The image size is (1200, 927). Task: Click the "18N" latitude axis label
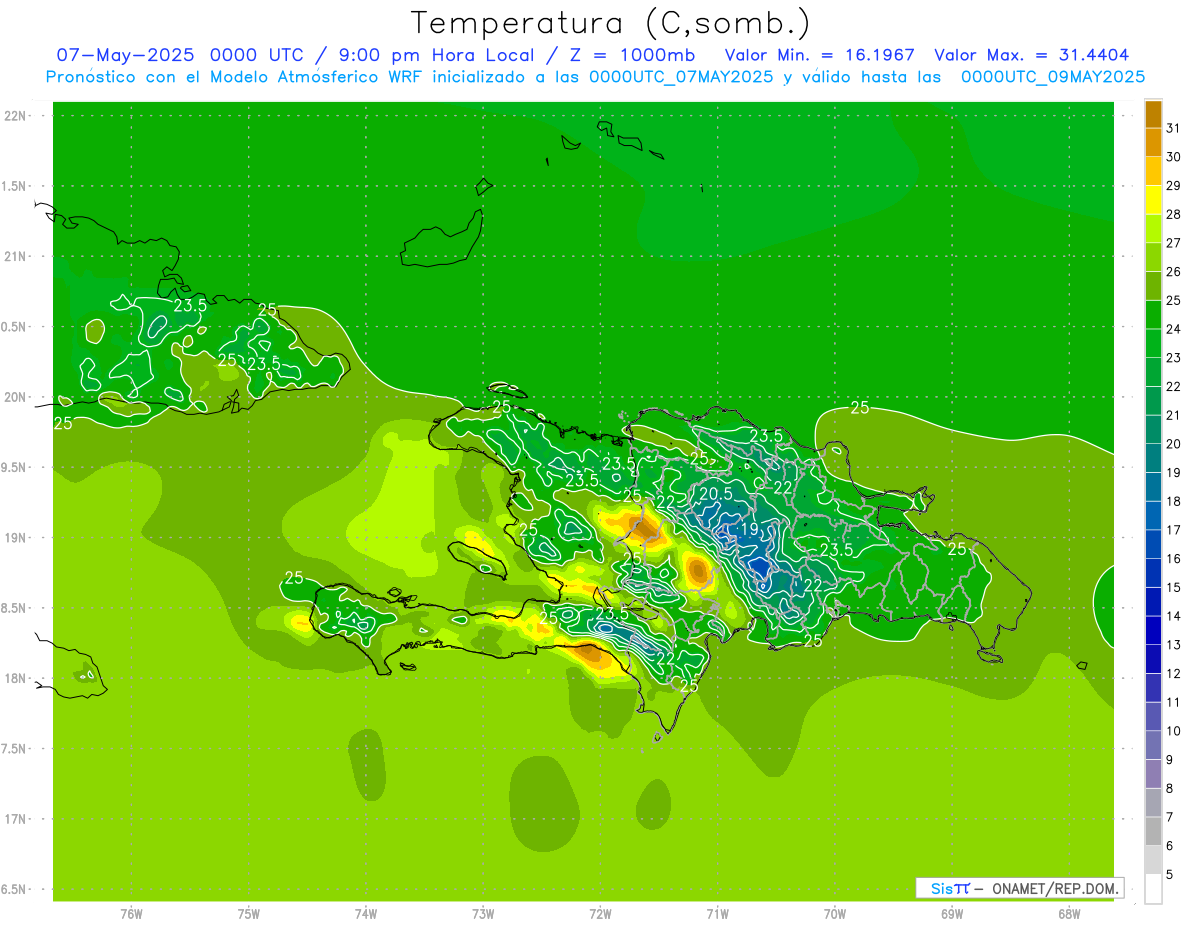click(15, 678)
